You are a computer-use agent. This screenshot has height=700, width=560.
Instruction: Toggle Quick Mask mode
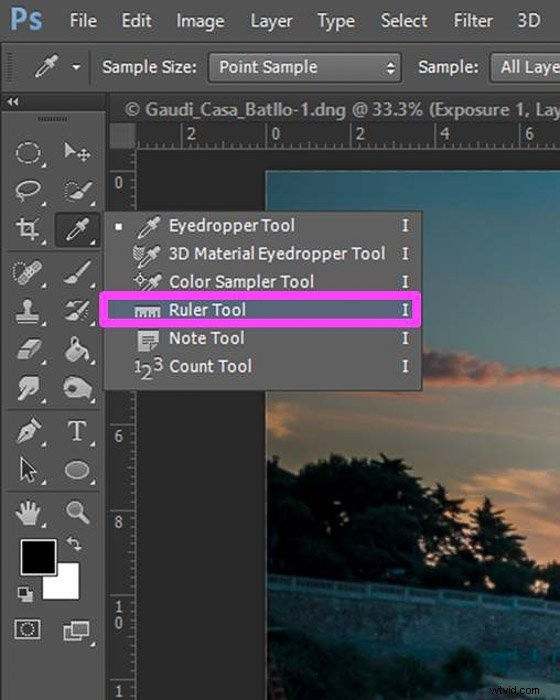coord(27,629)
